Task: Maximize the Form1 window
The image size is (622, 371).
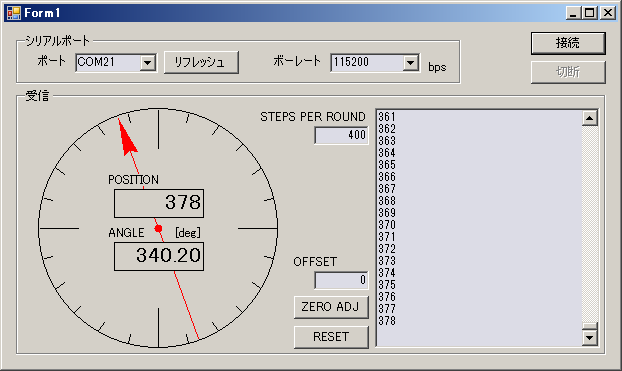Action: 589,13
